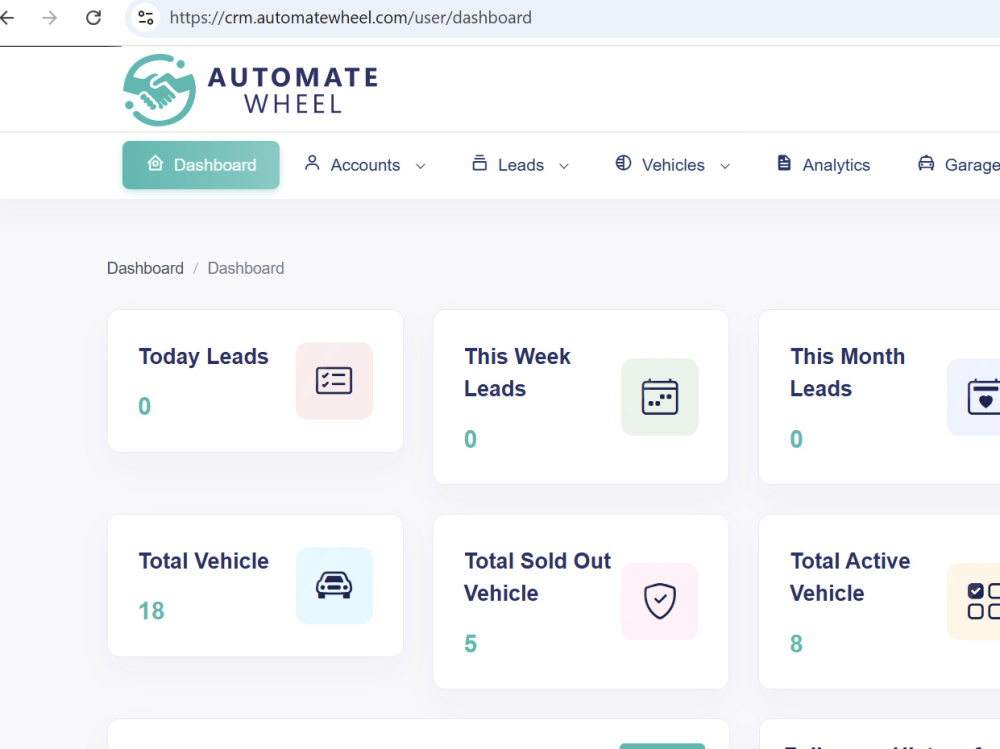Click the This Month Leads title
This screenshot has width=1000, height=749.
tap(848, 372)
